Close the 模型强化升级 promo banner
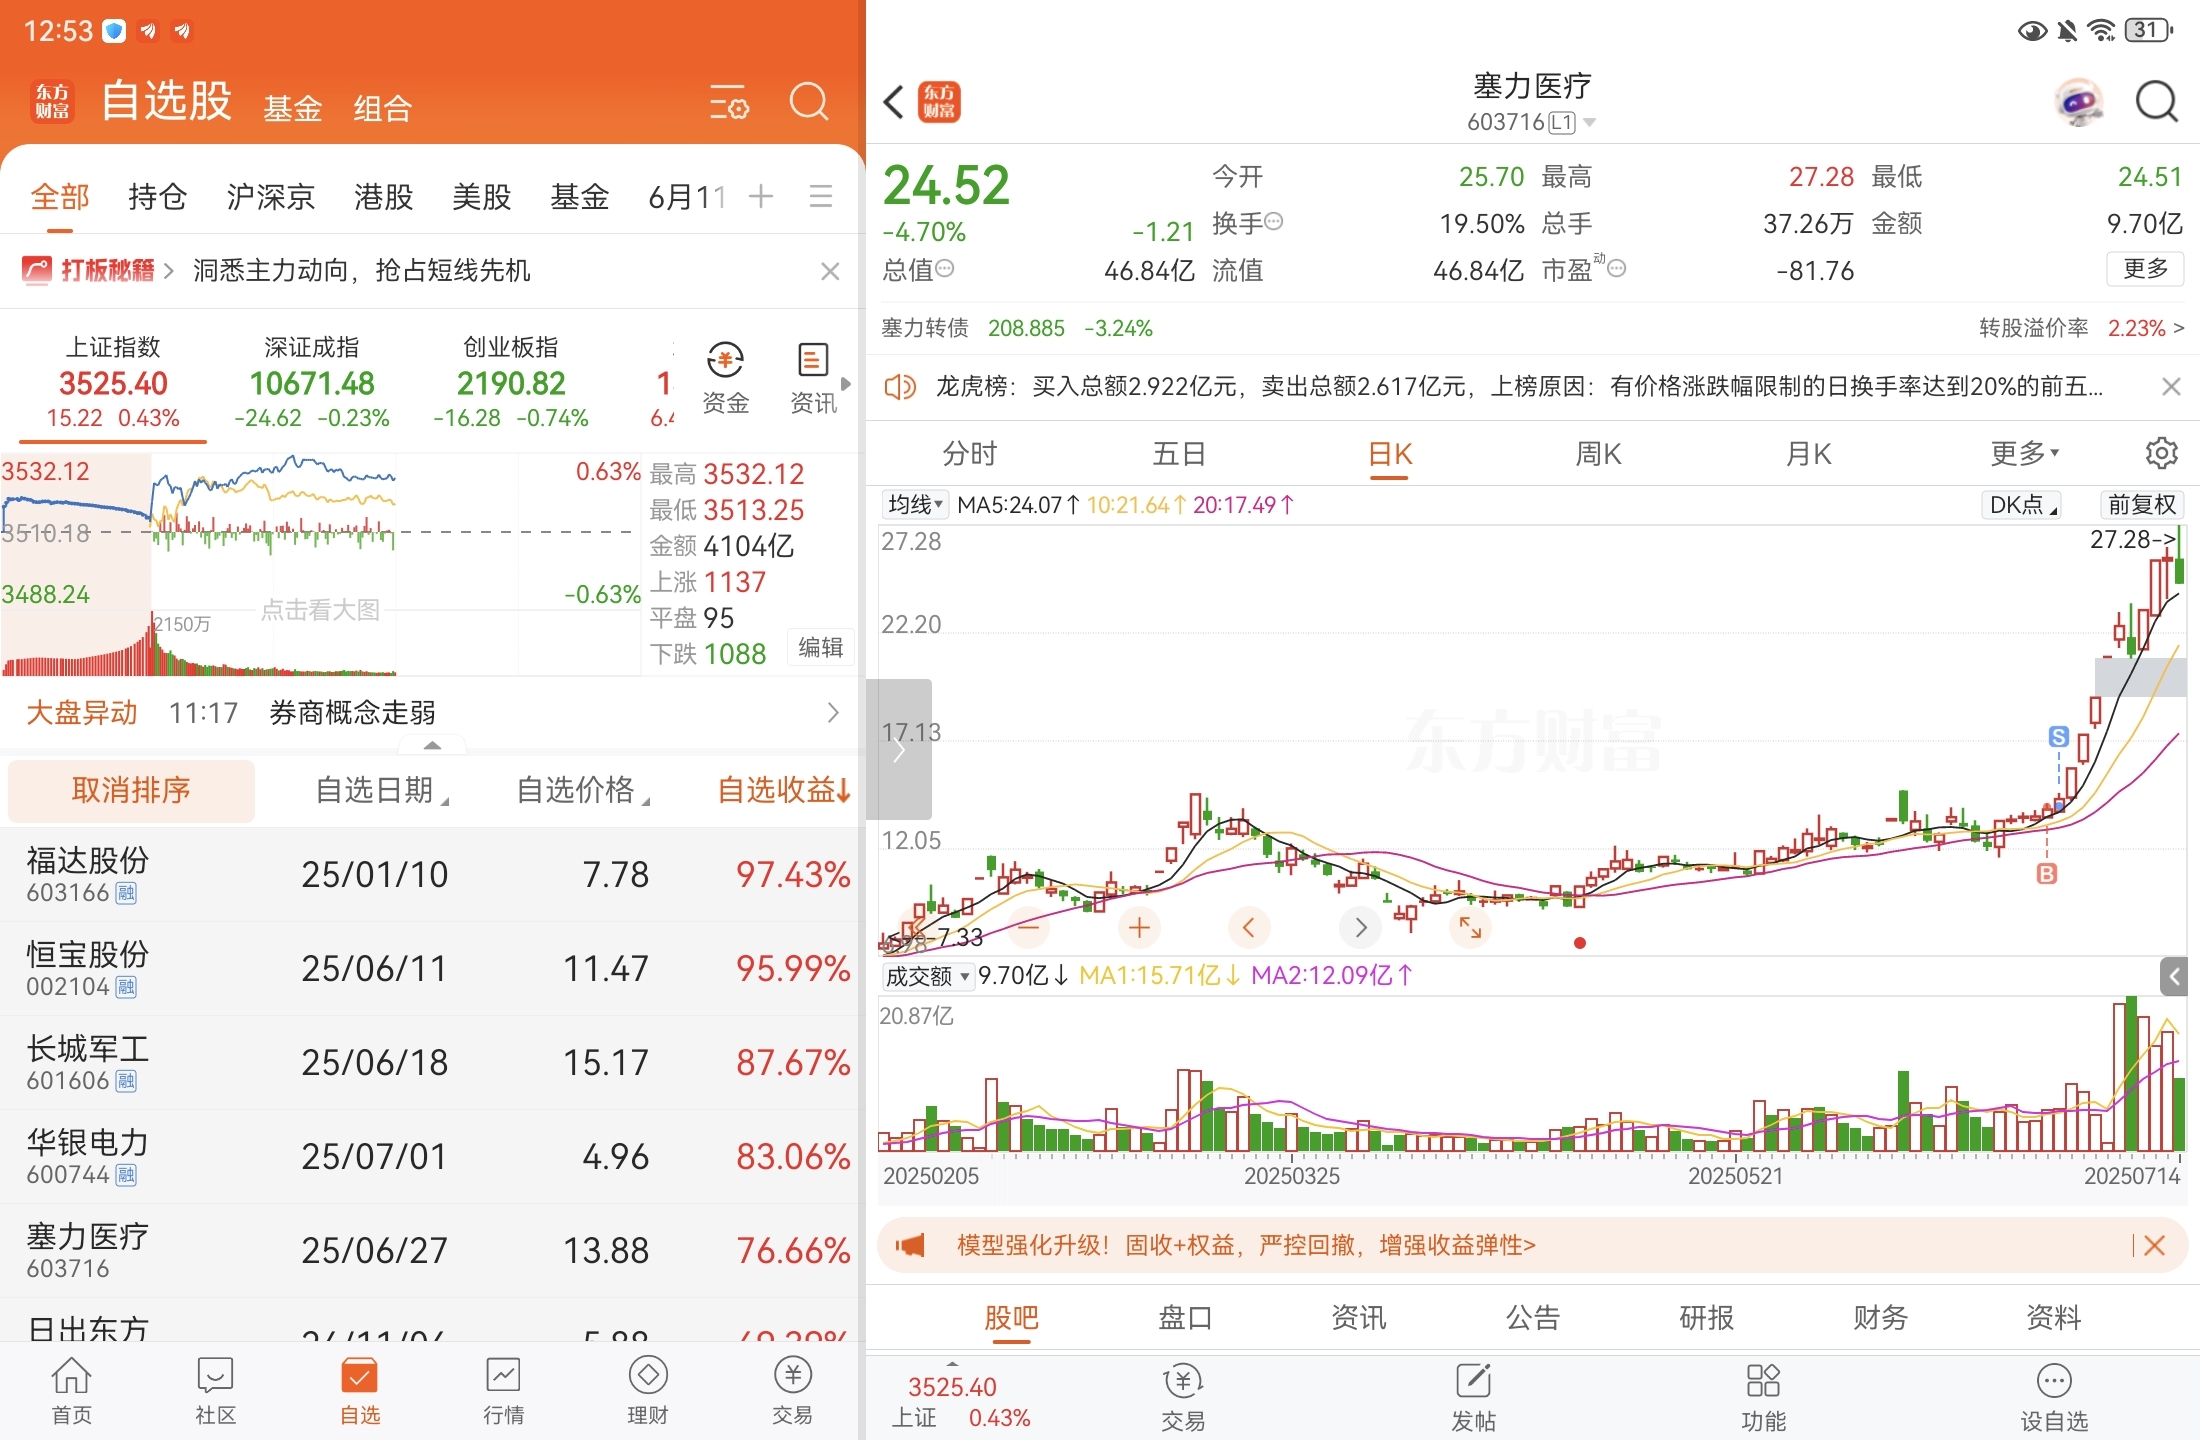The height and width of the screenshot is (1440, 2200). 2155,1245
